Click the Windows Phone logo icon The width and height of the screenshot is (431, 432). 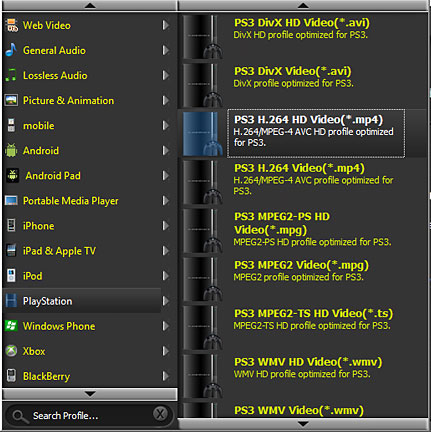coord(11,326)
